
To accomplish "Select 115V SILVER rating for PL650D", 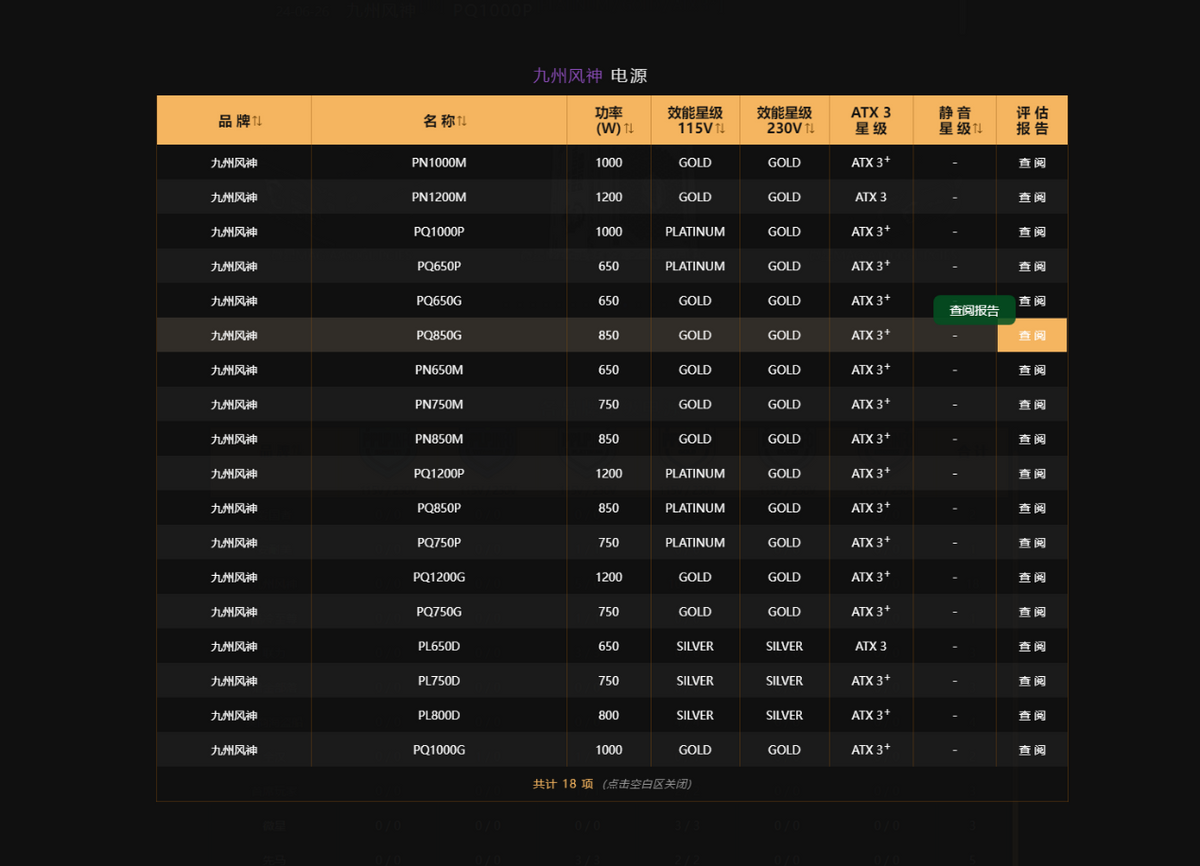I will (695, 646).
